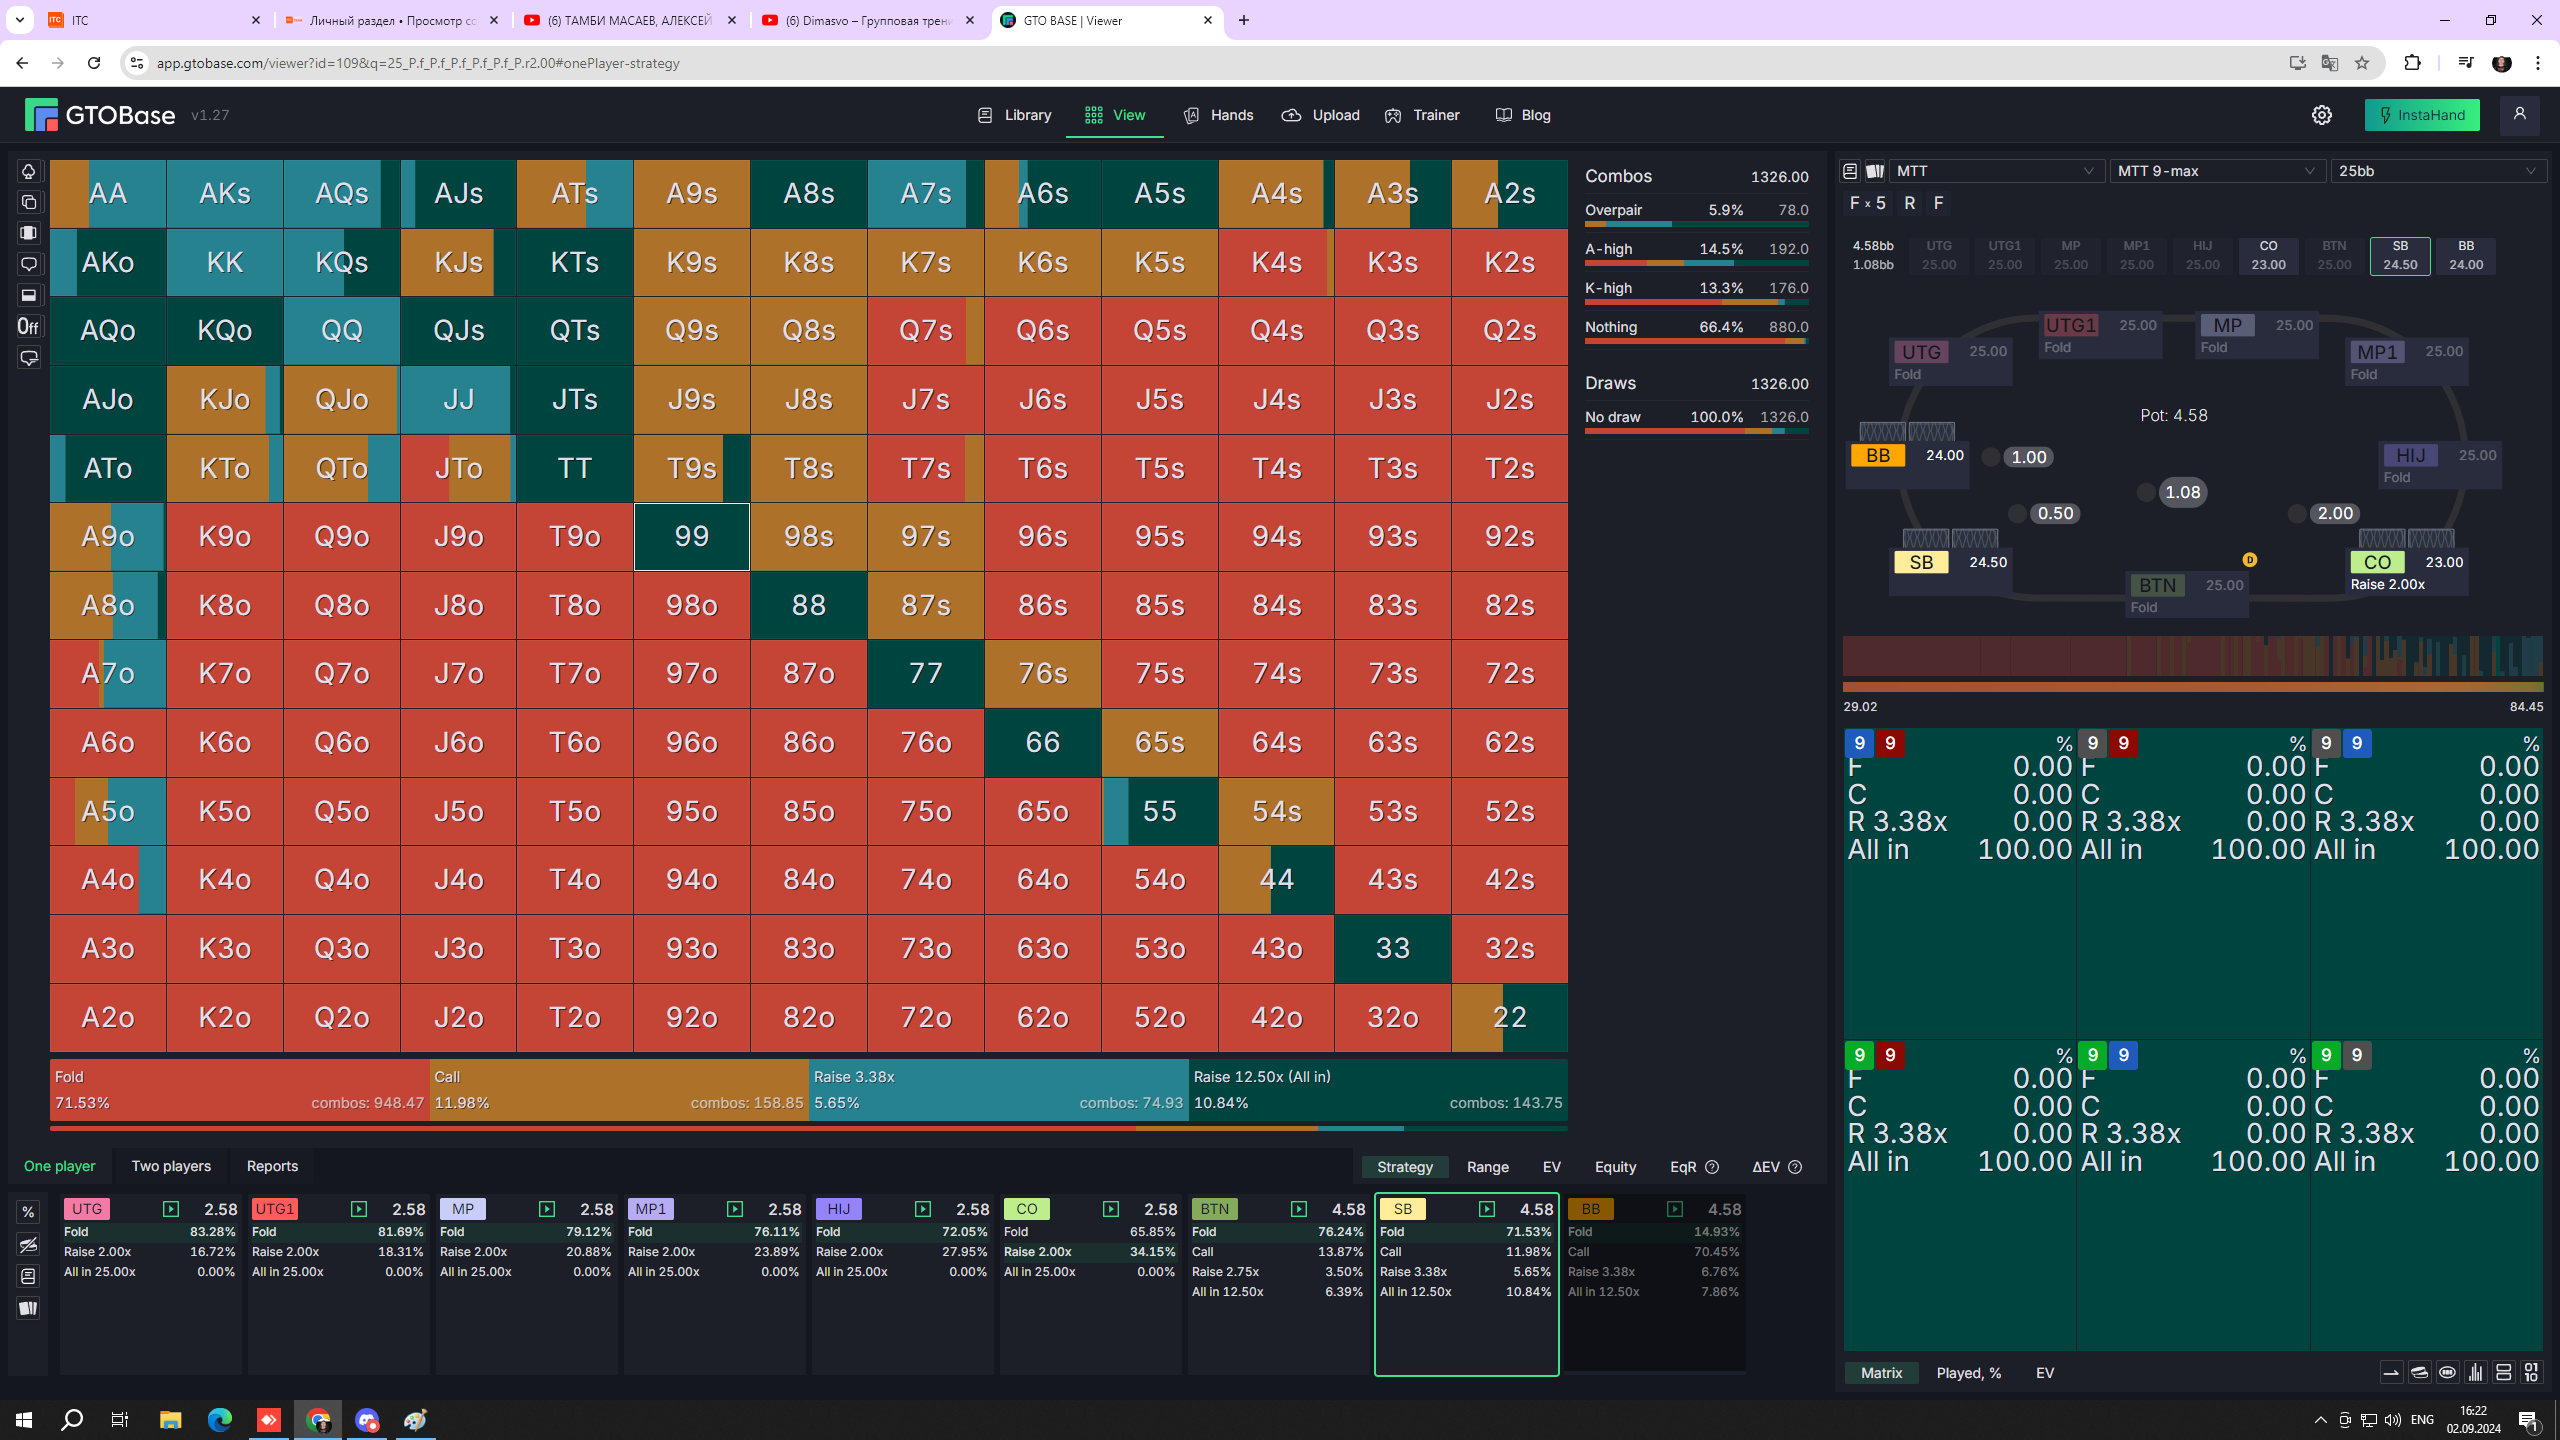The image size is (2560, 1440).
Task: Click the CO seat on the poker table
Action: point(2408,572)
